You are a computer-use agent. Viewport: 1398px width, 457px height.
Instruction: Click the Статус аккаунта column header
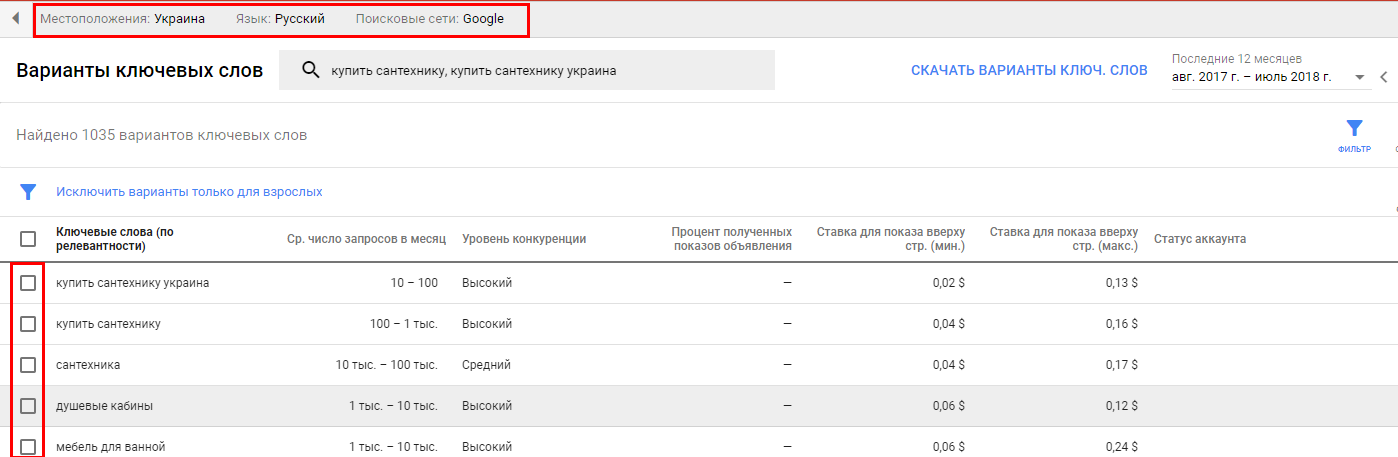click(x=1200, y=239)
